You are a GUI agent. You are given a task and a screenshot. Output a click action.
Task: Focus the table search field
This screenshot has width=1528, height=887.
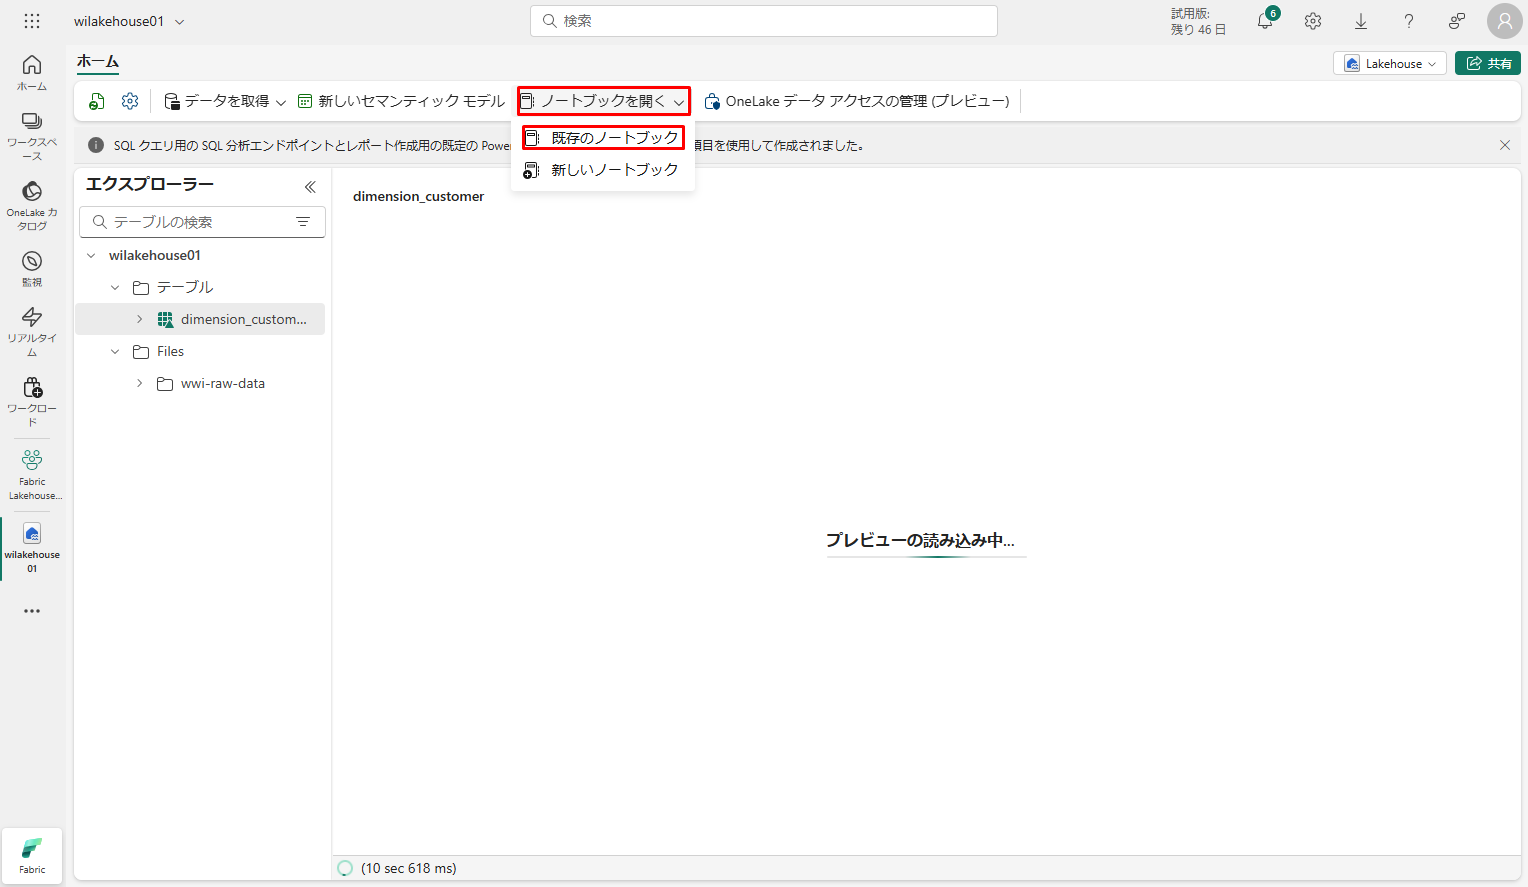tap(202, 222)
